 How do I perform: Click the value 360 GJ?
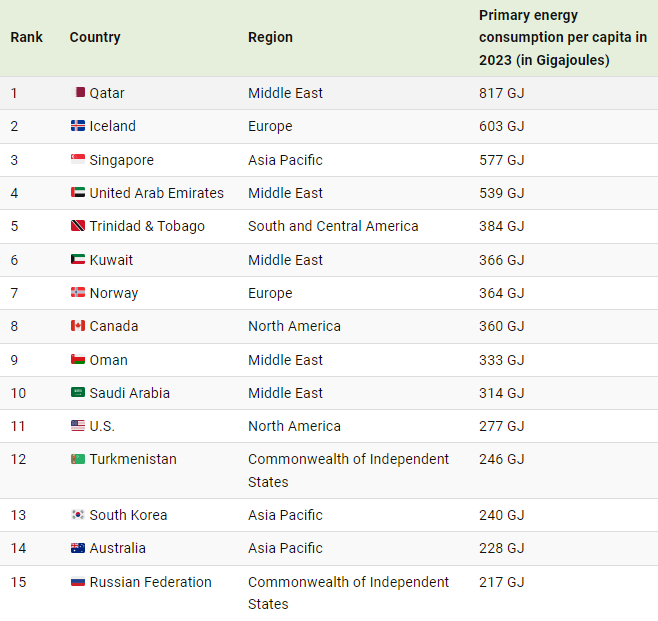pos(502,326)
